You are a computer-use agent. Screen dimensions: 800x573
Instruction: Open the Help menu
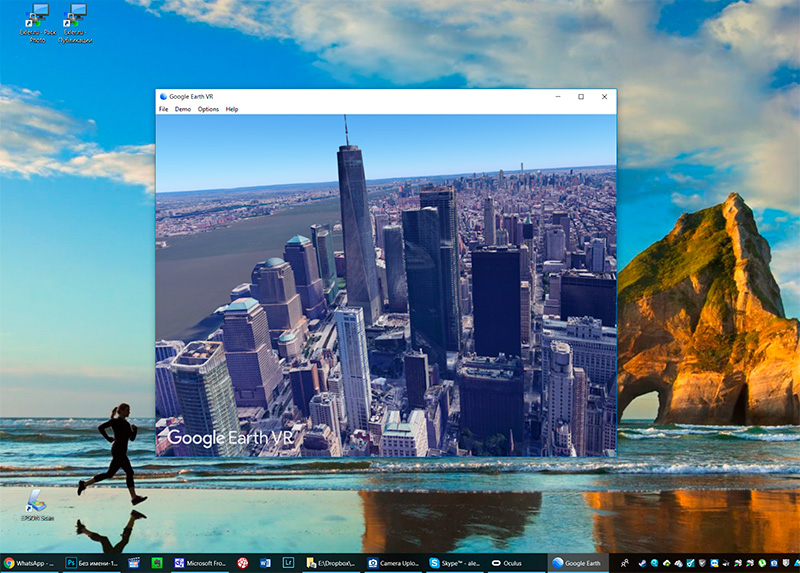[x=232, y=109]
